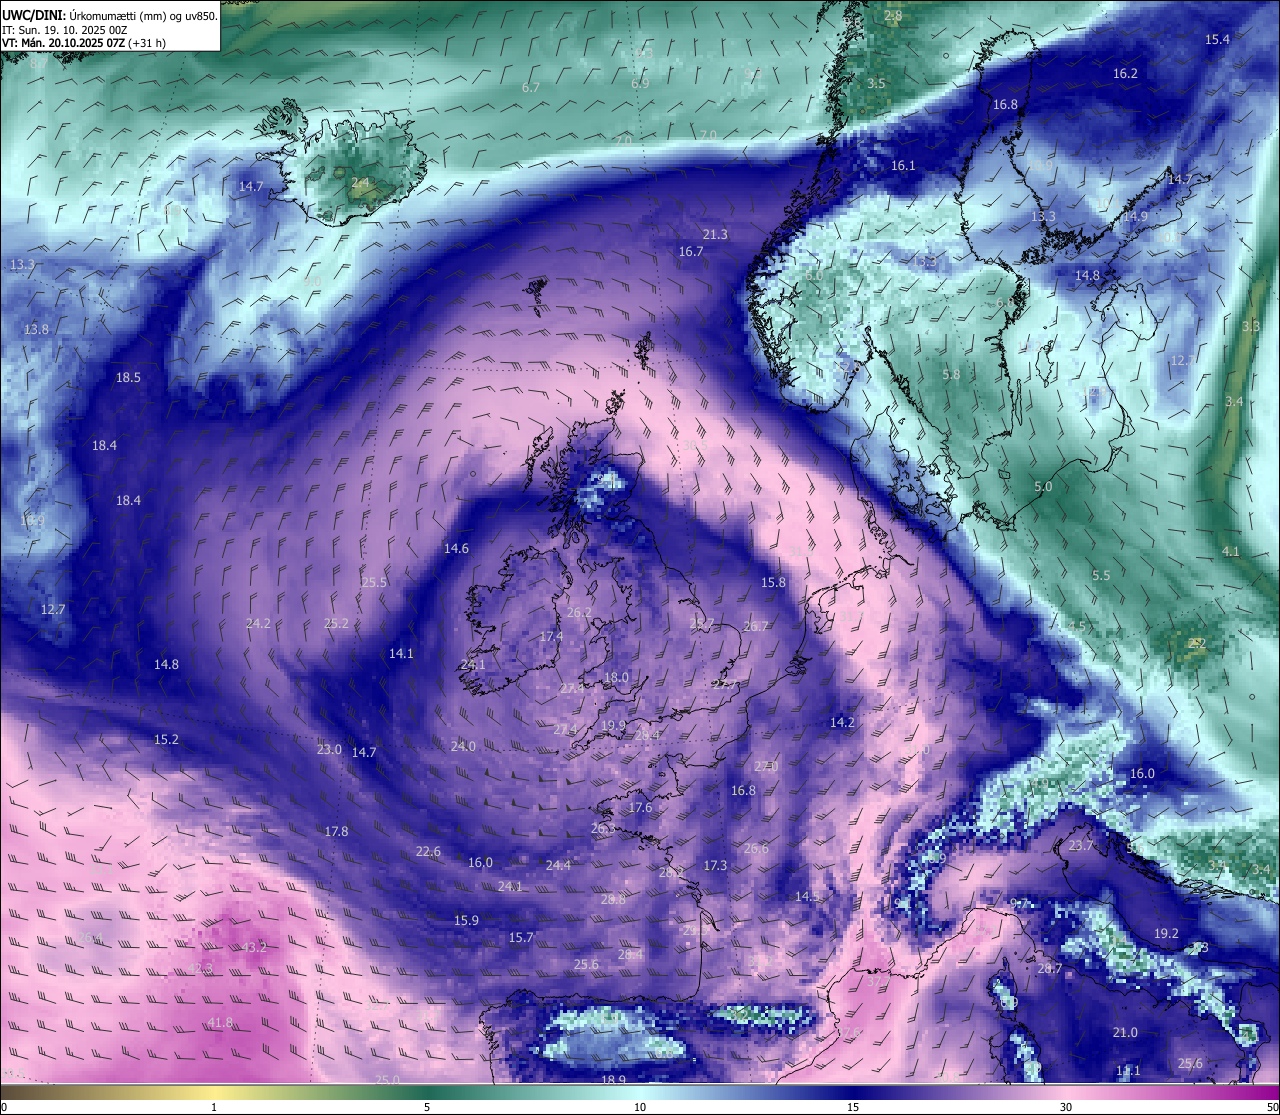Click the 14.9 precipitation value

(x=1135, y=216)
